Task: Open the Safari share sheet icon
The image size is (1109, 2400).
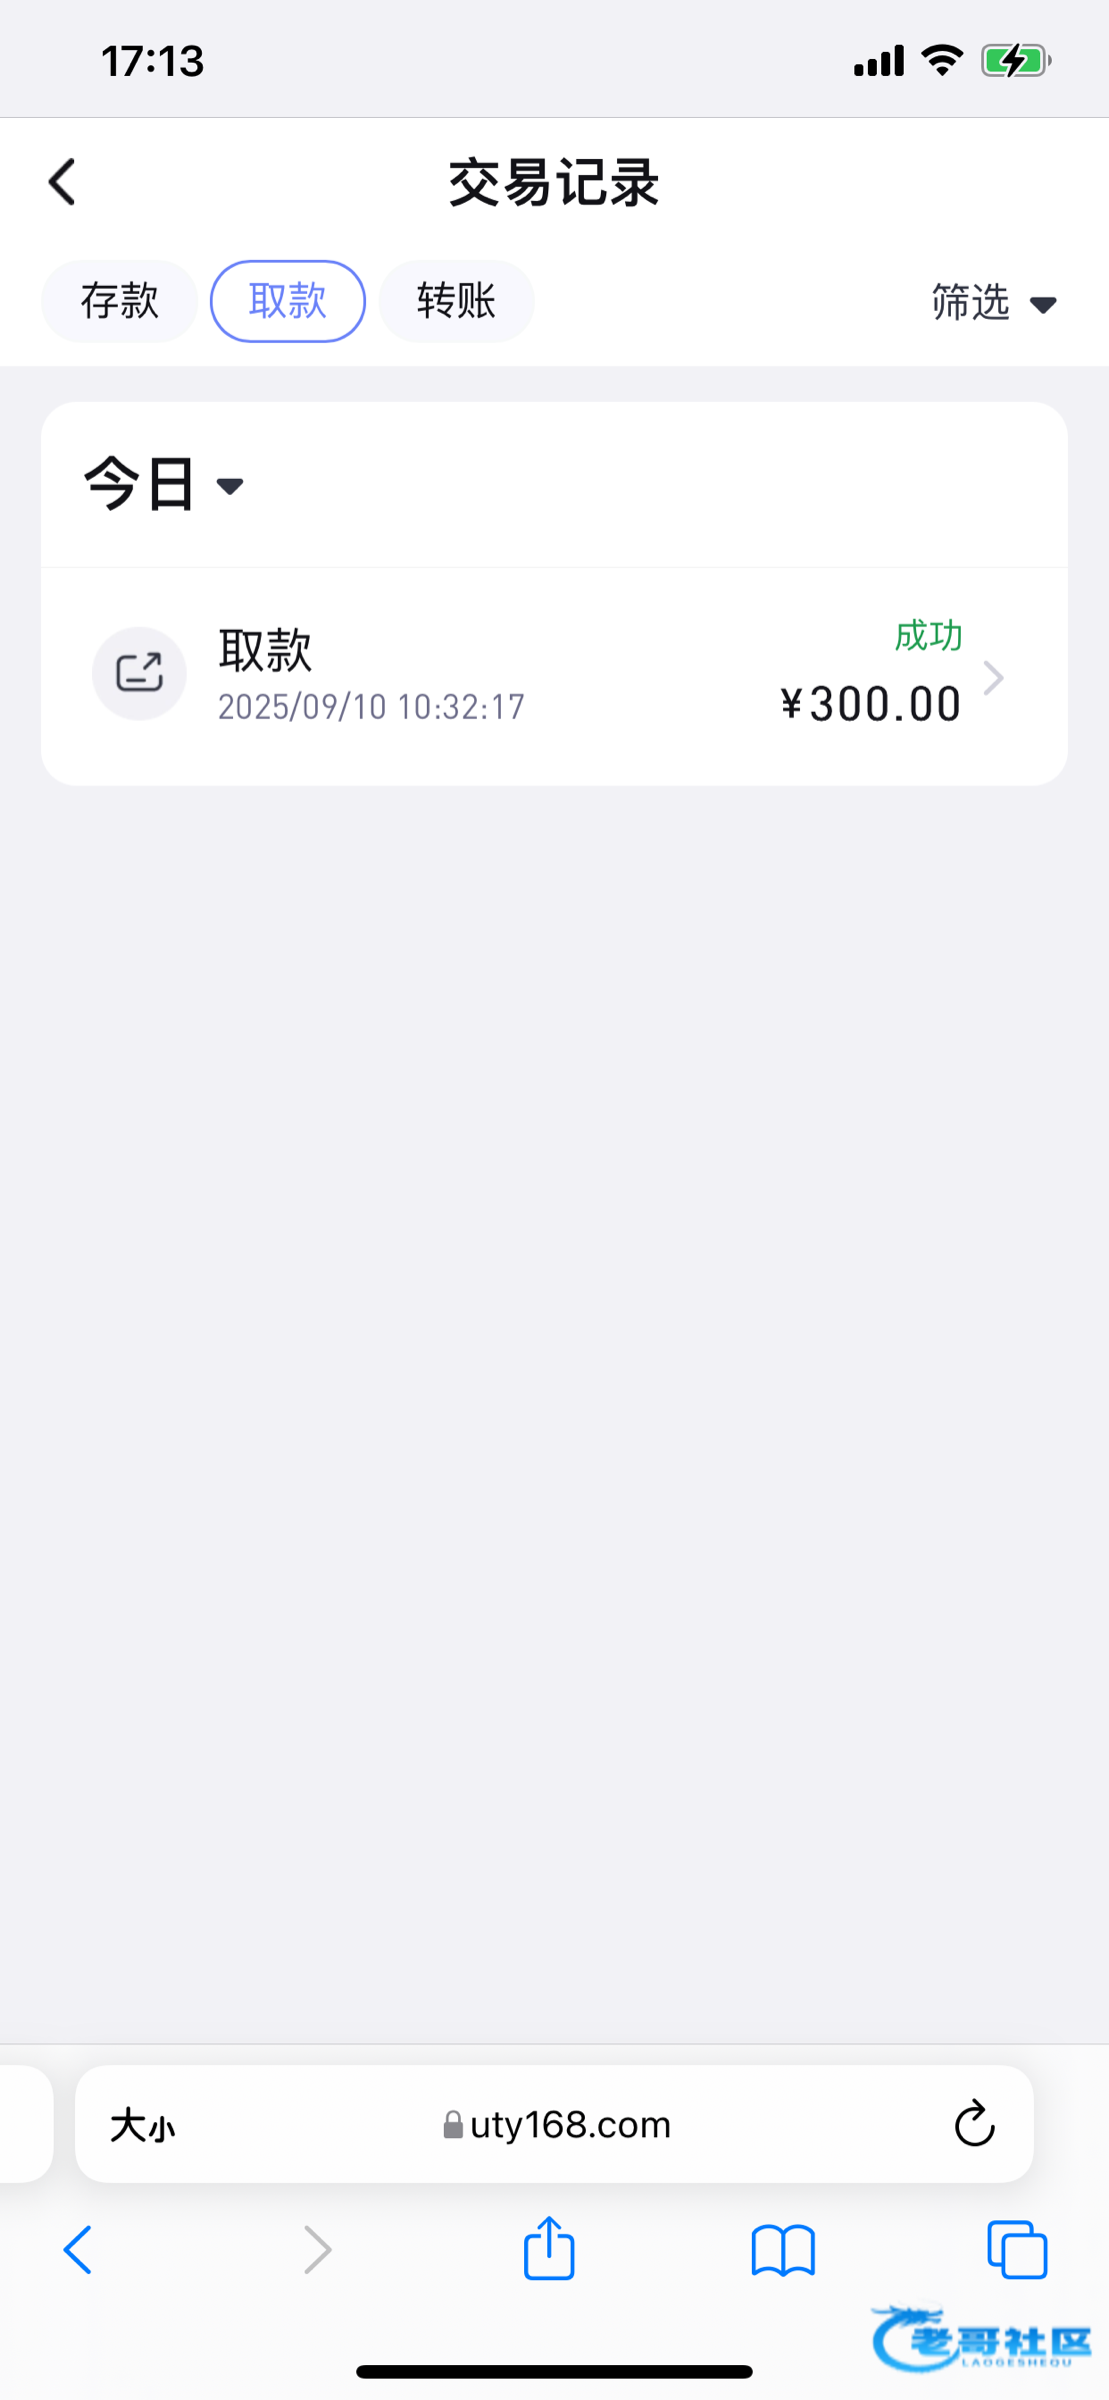Action: [x=549, y=2250]
